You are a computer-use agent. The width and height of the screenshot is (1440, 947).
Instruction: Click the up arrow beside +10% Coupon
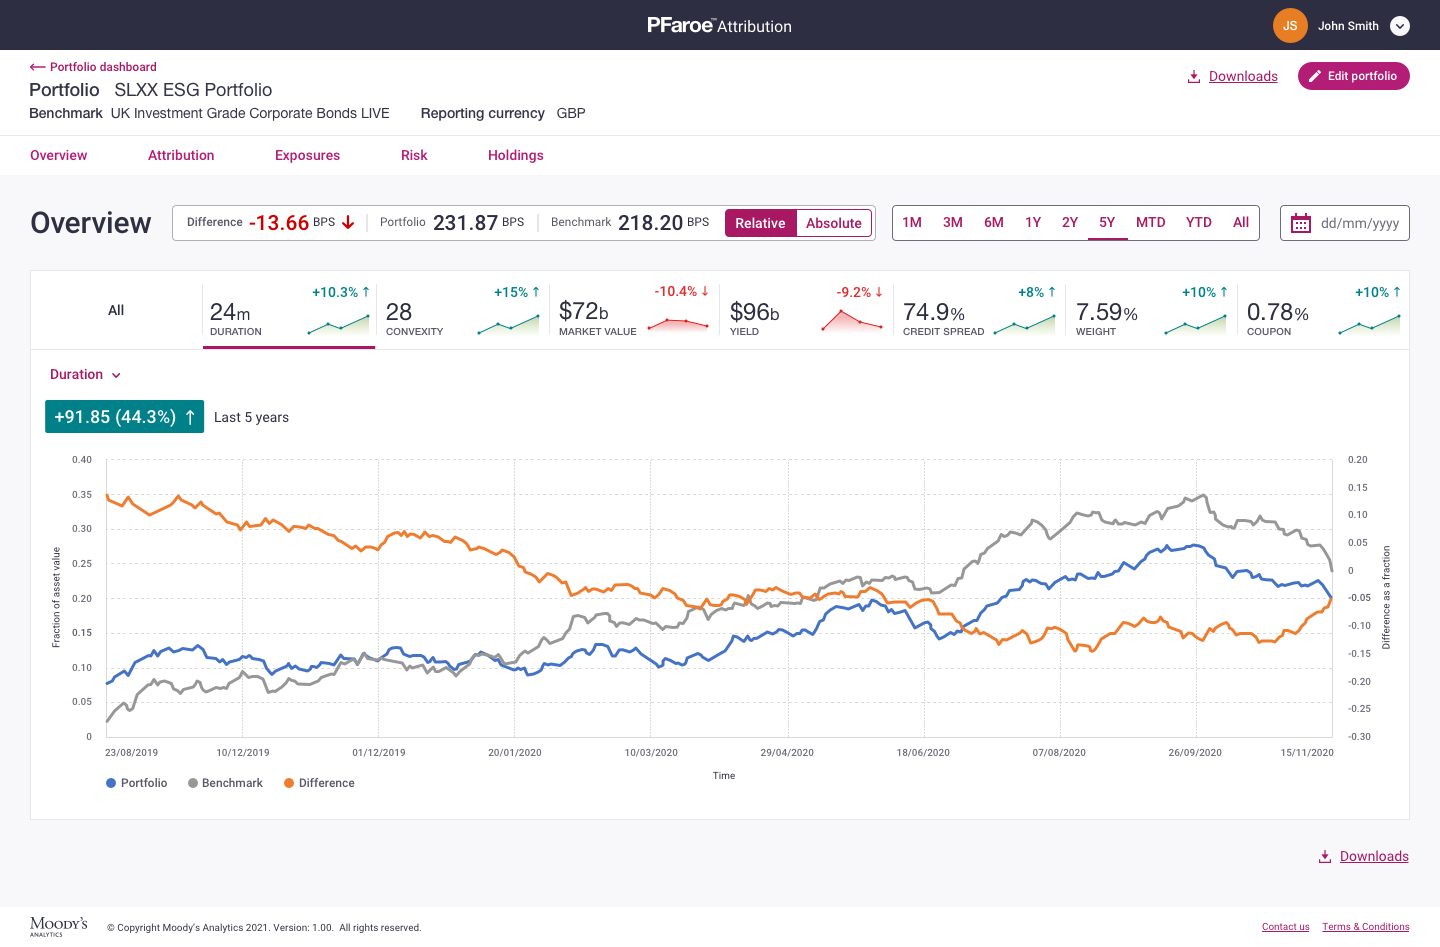click(1397, 292)
